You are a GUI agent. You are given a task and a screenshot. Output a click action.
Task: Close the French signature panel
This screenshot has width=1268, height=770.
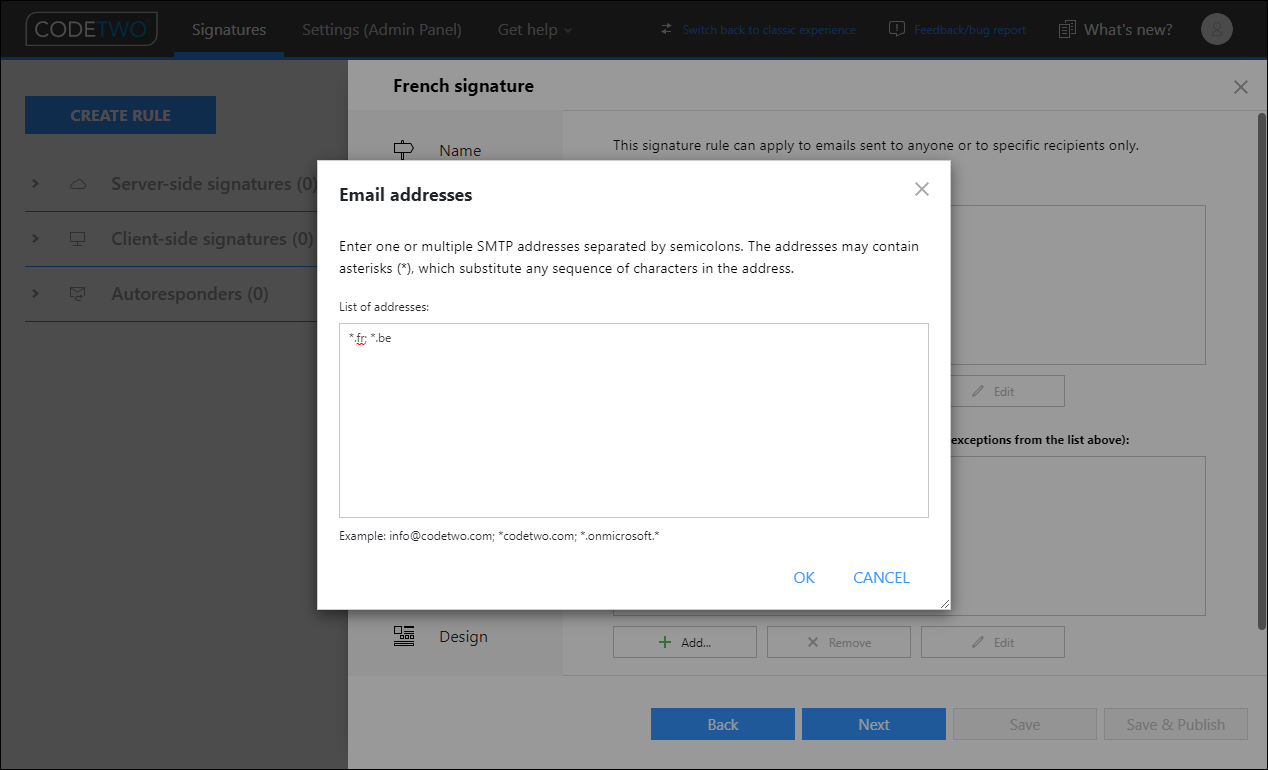(1241, 87)
